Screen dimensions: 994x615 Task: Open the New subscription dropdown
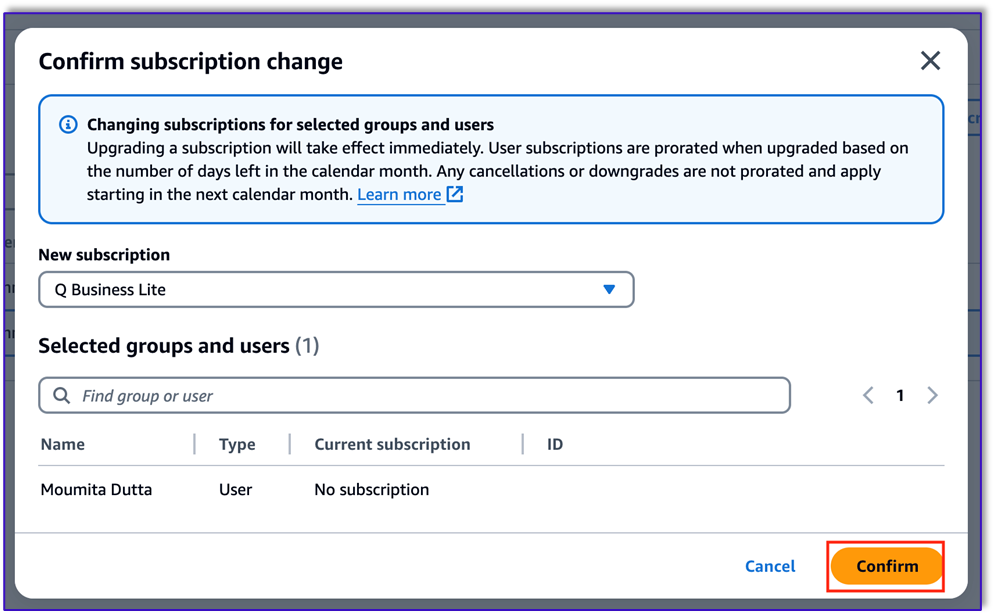[336, 289]
